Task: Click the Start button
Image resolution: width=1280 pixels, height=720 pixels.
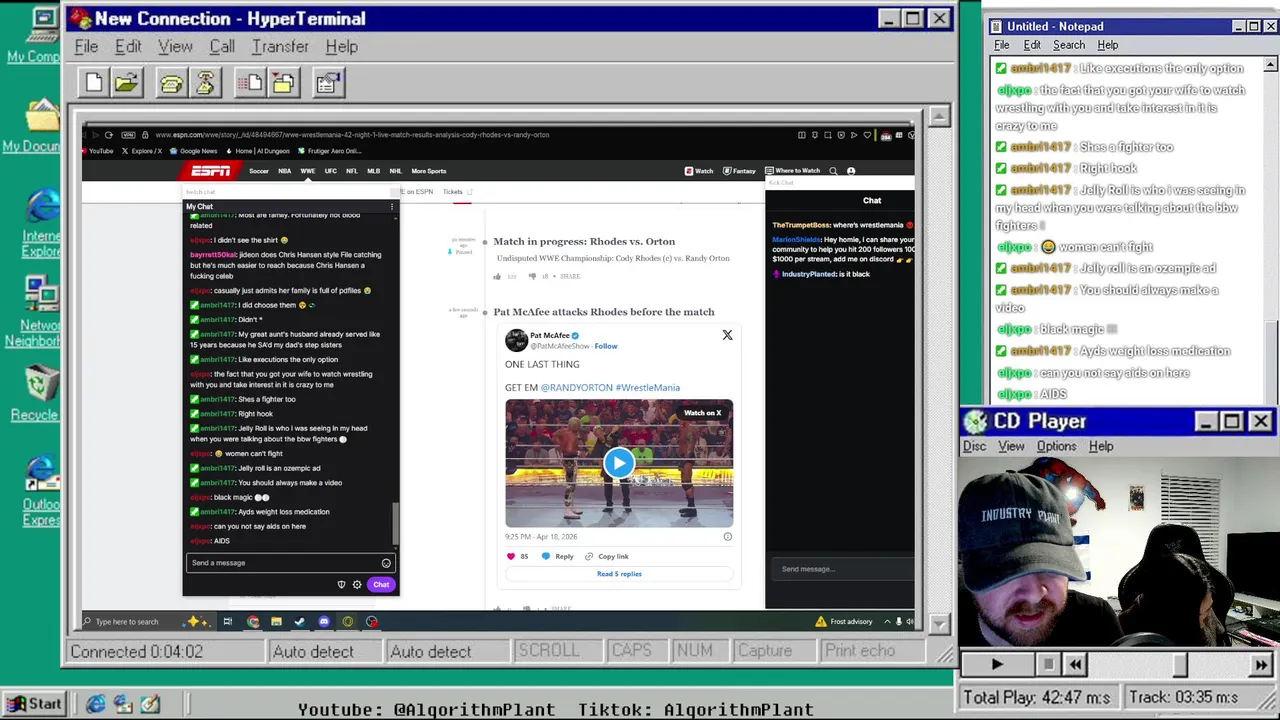Action: pyautogui.click(x=34, y=704)
